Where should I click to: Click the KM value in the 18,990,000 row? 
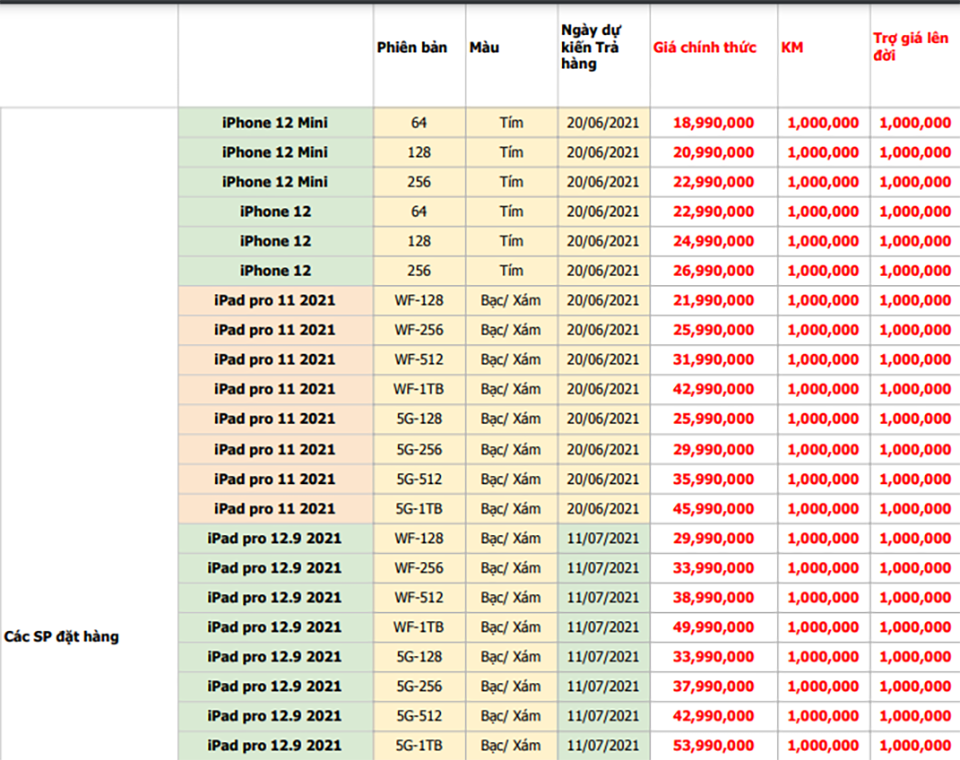pyautogui.click(x=823, y=122)
